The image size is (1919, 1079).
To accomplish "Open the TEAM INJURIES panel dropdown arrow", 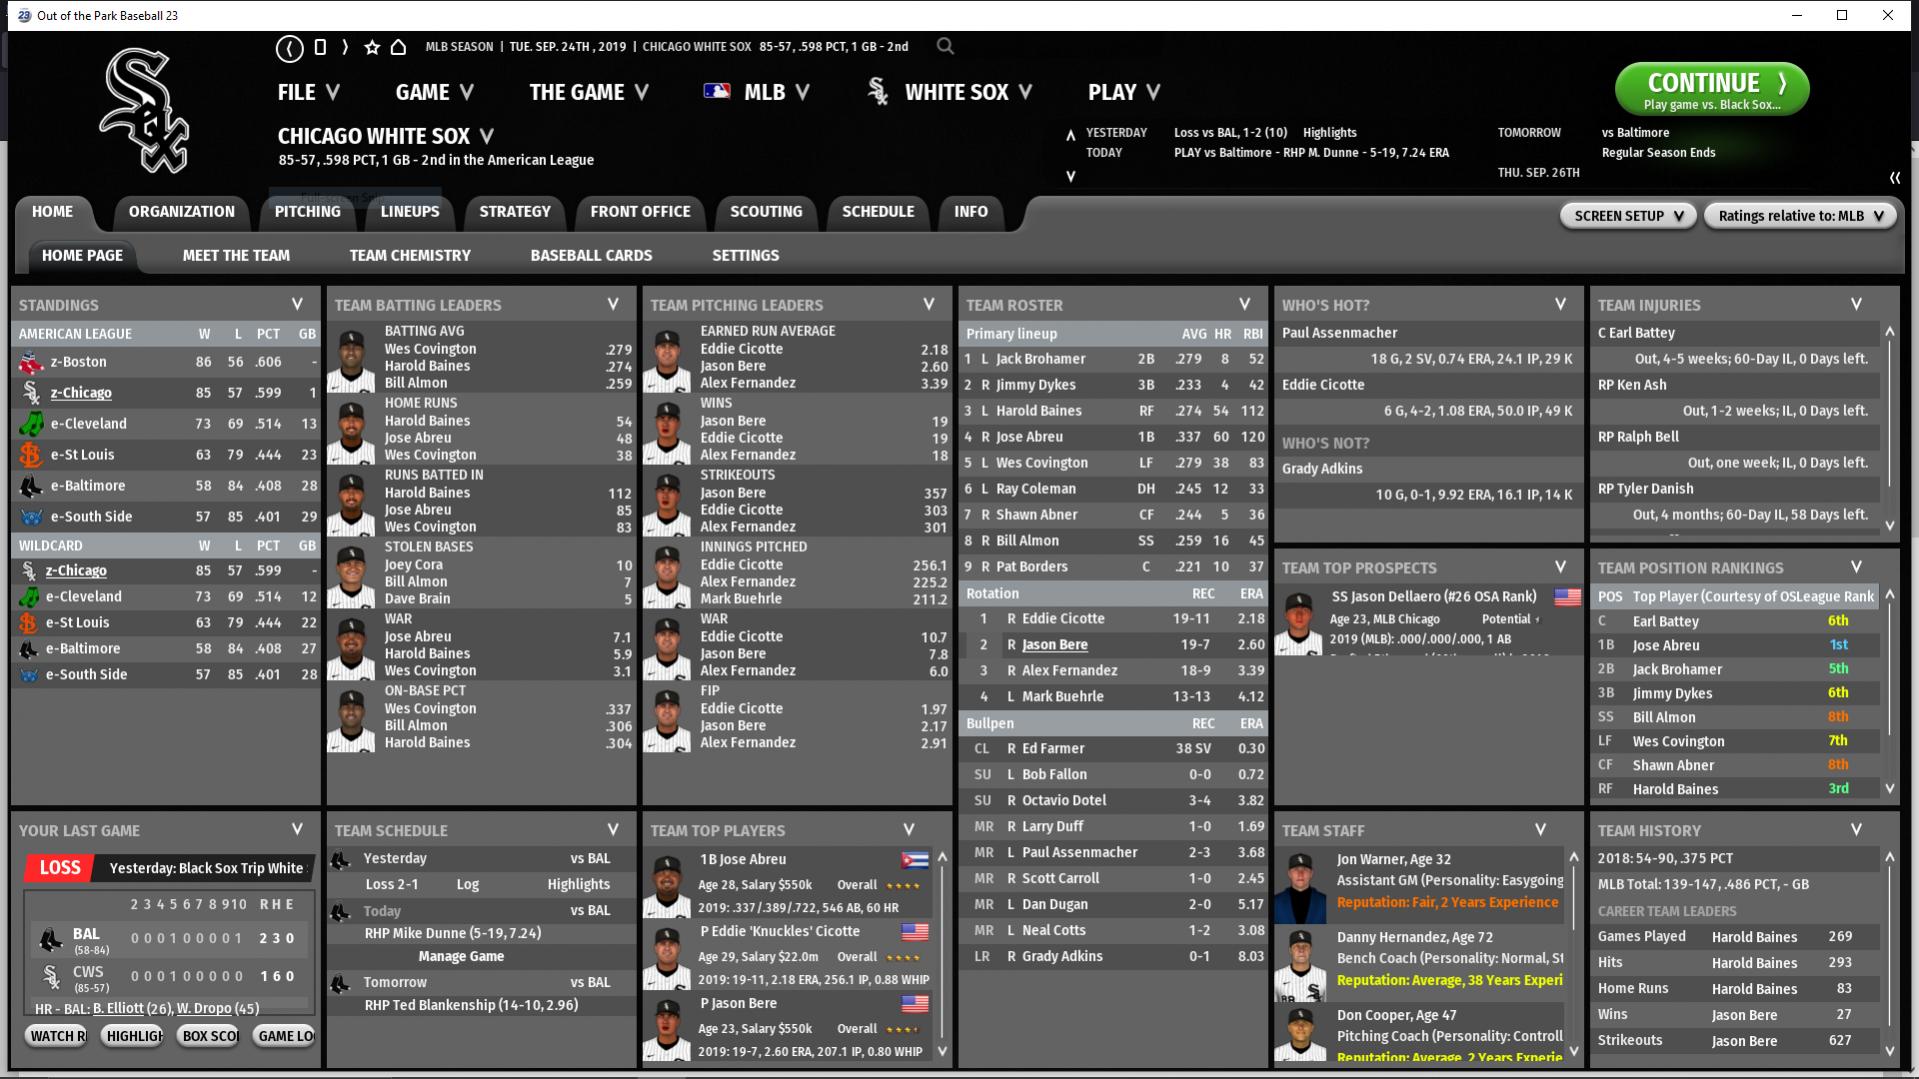I will point(1857,305).
